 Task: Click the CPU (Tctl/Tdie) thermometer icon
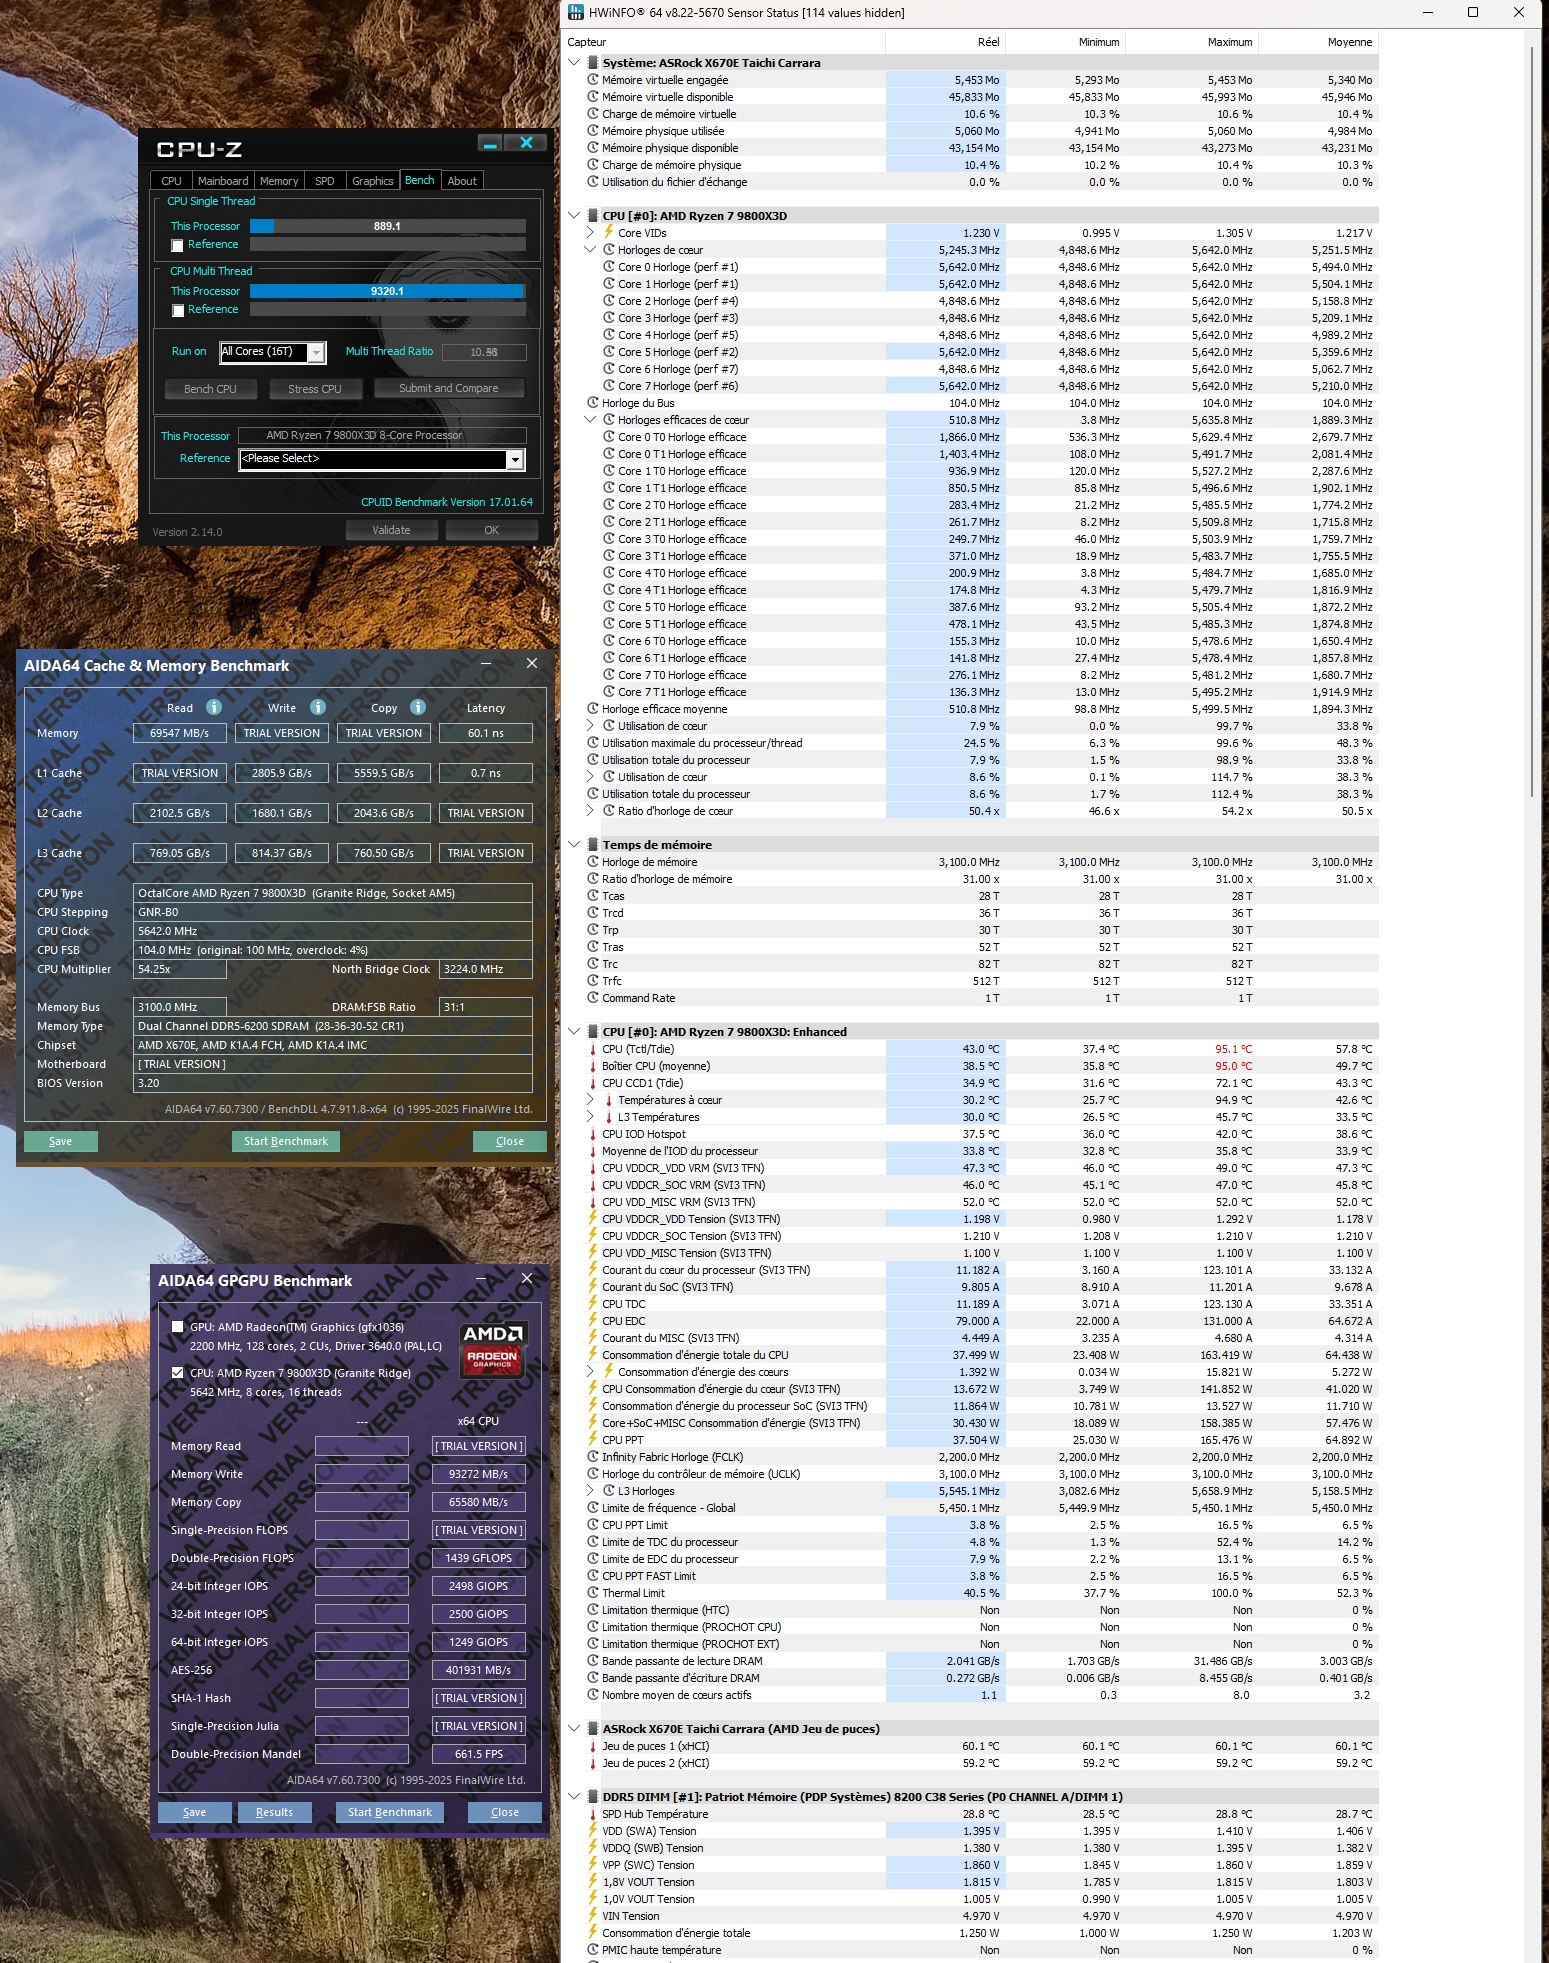coord(593,1049)
